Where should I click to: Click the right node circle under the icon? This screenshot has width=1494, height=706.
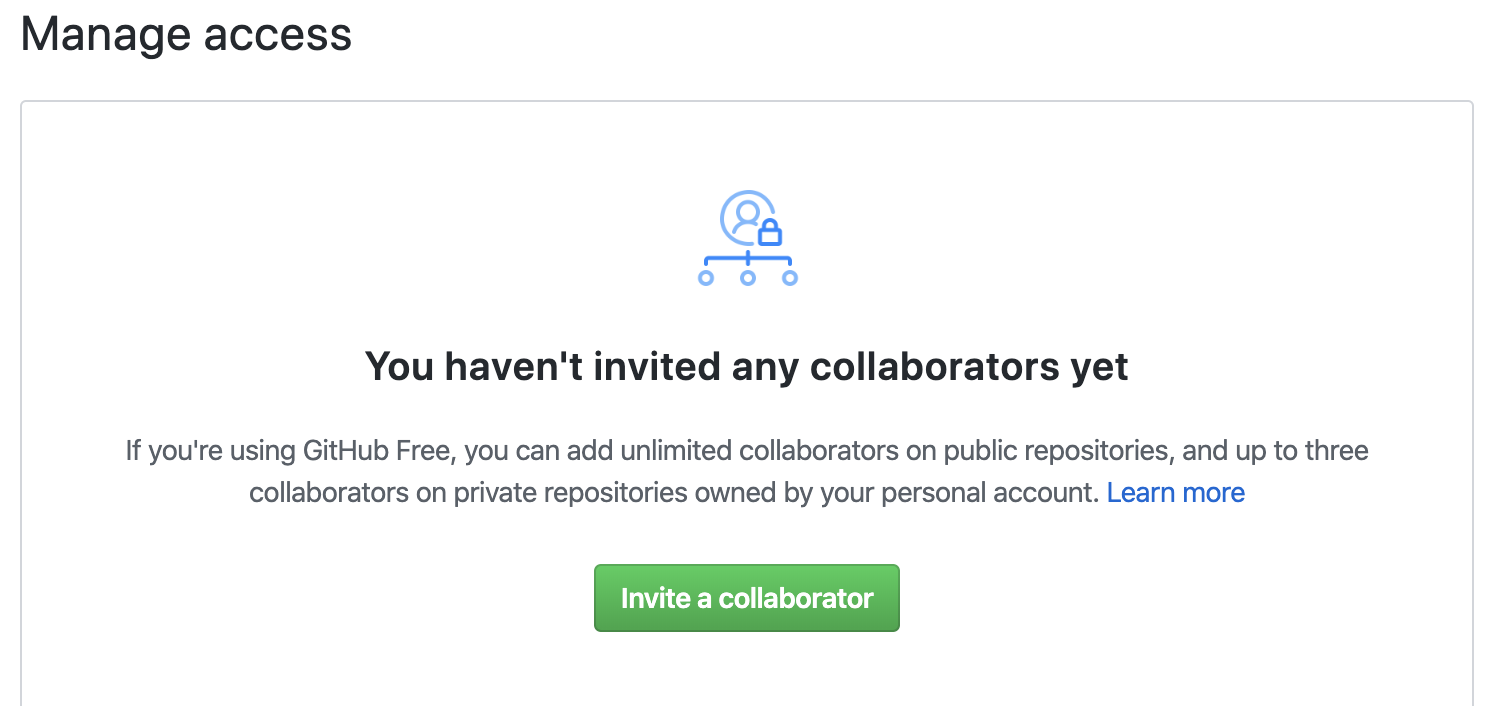[x=789, y=277]
